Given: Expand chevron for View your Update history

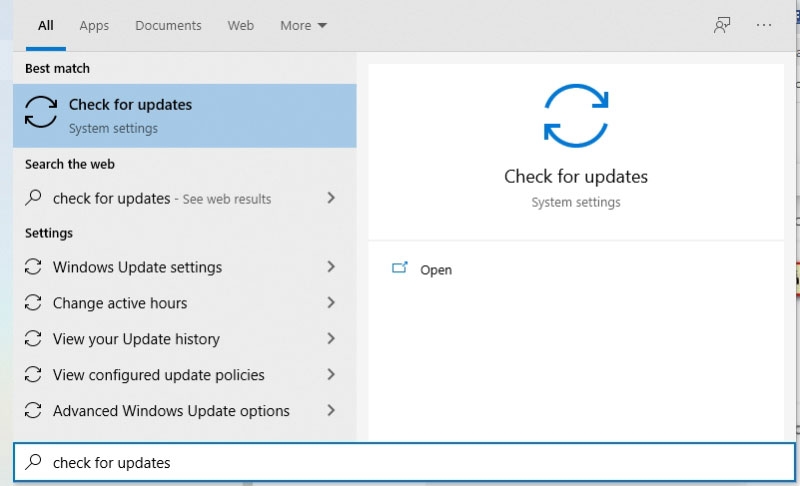Looking at the screenshot, I should pos(331,339).
